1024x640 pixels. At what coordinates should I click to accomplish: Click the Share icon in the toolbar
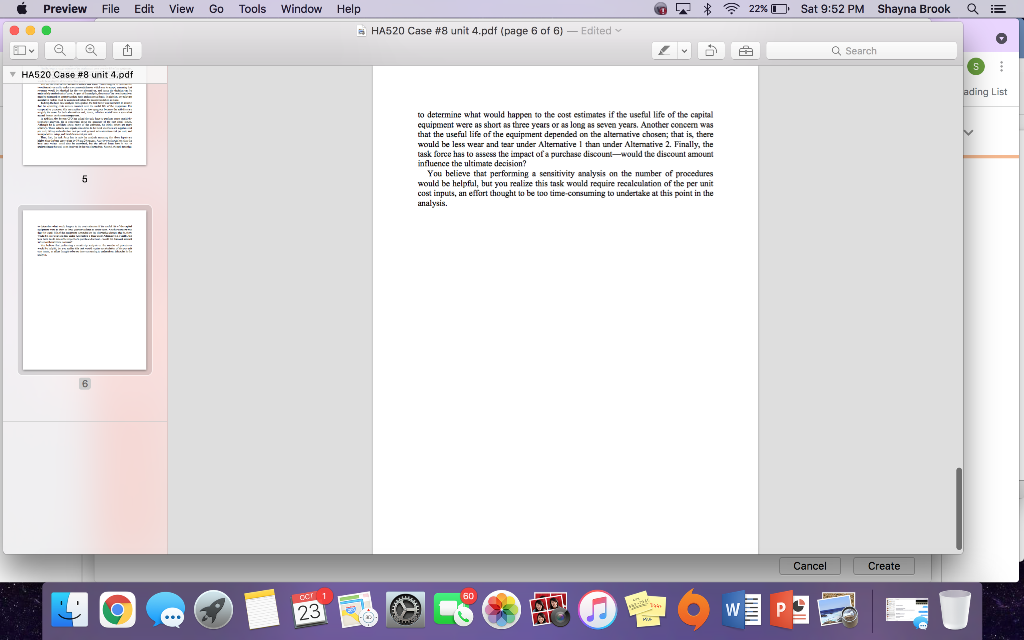coord(125,50)
